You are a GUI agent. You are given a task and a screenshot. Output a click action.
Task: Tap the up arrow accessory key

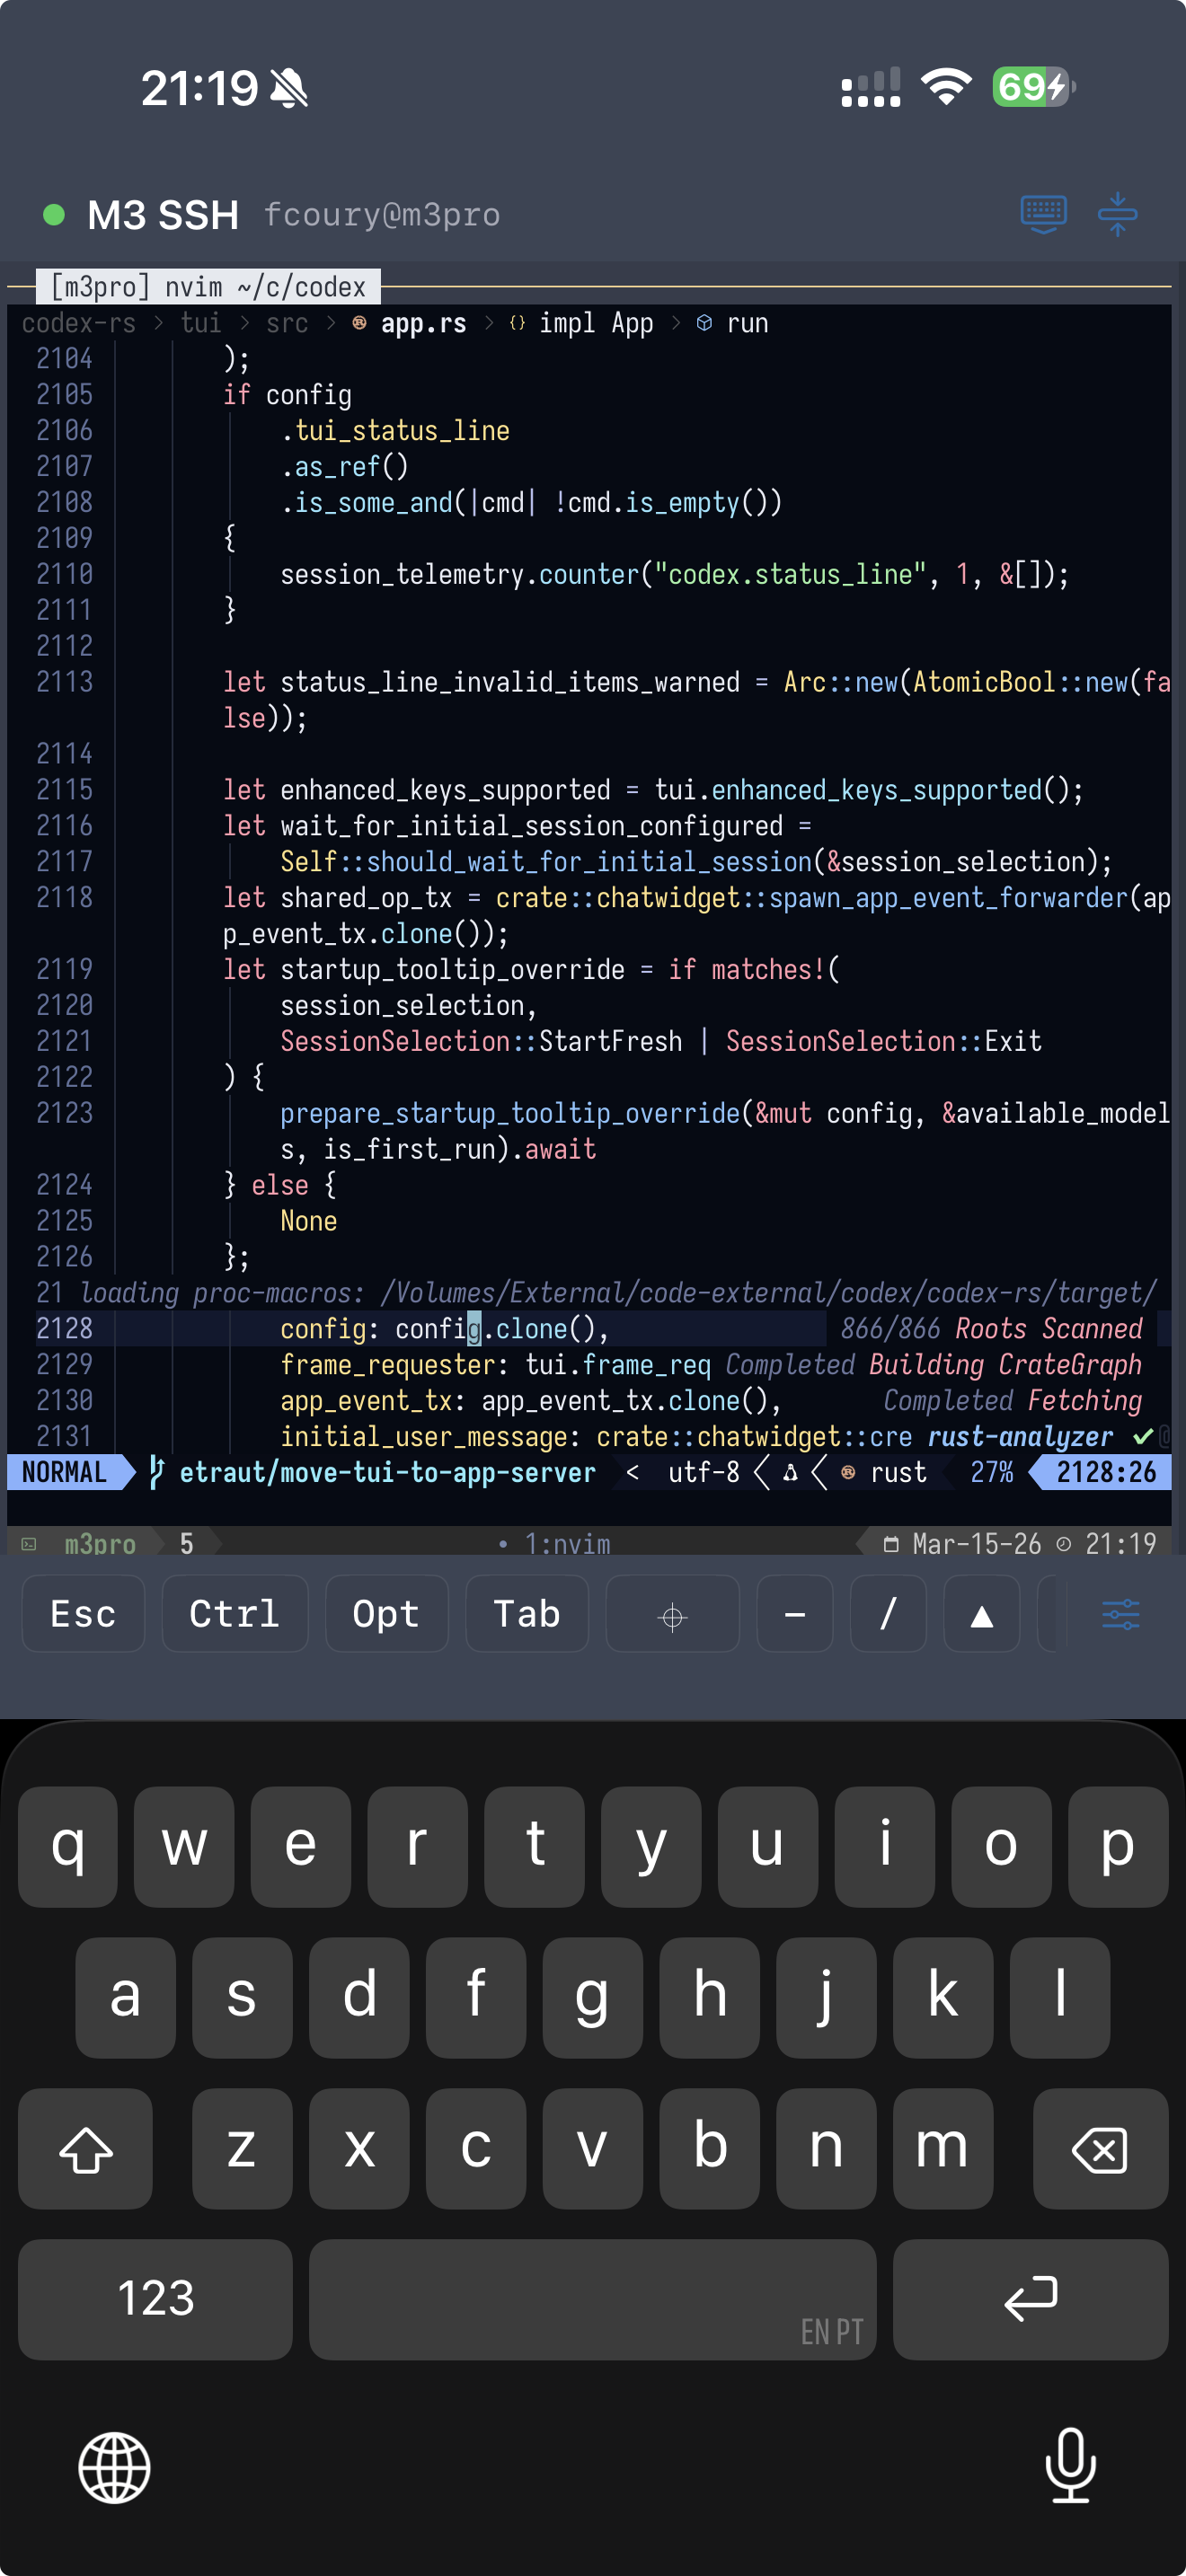982,1613
